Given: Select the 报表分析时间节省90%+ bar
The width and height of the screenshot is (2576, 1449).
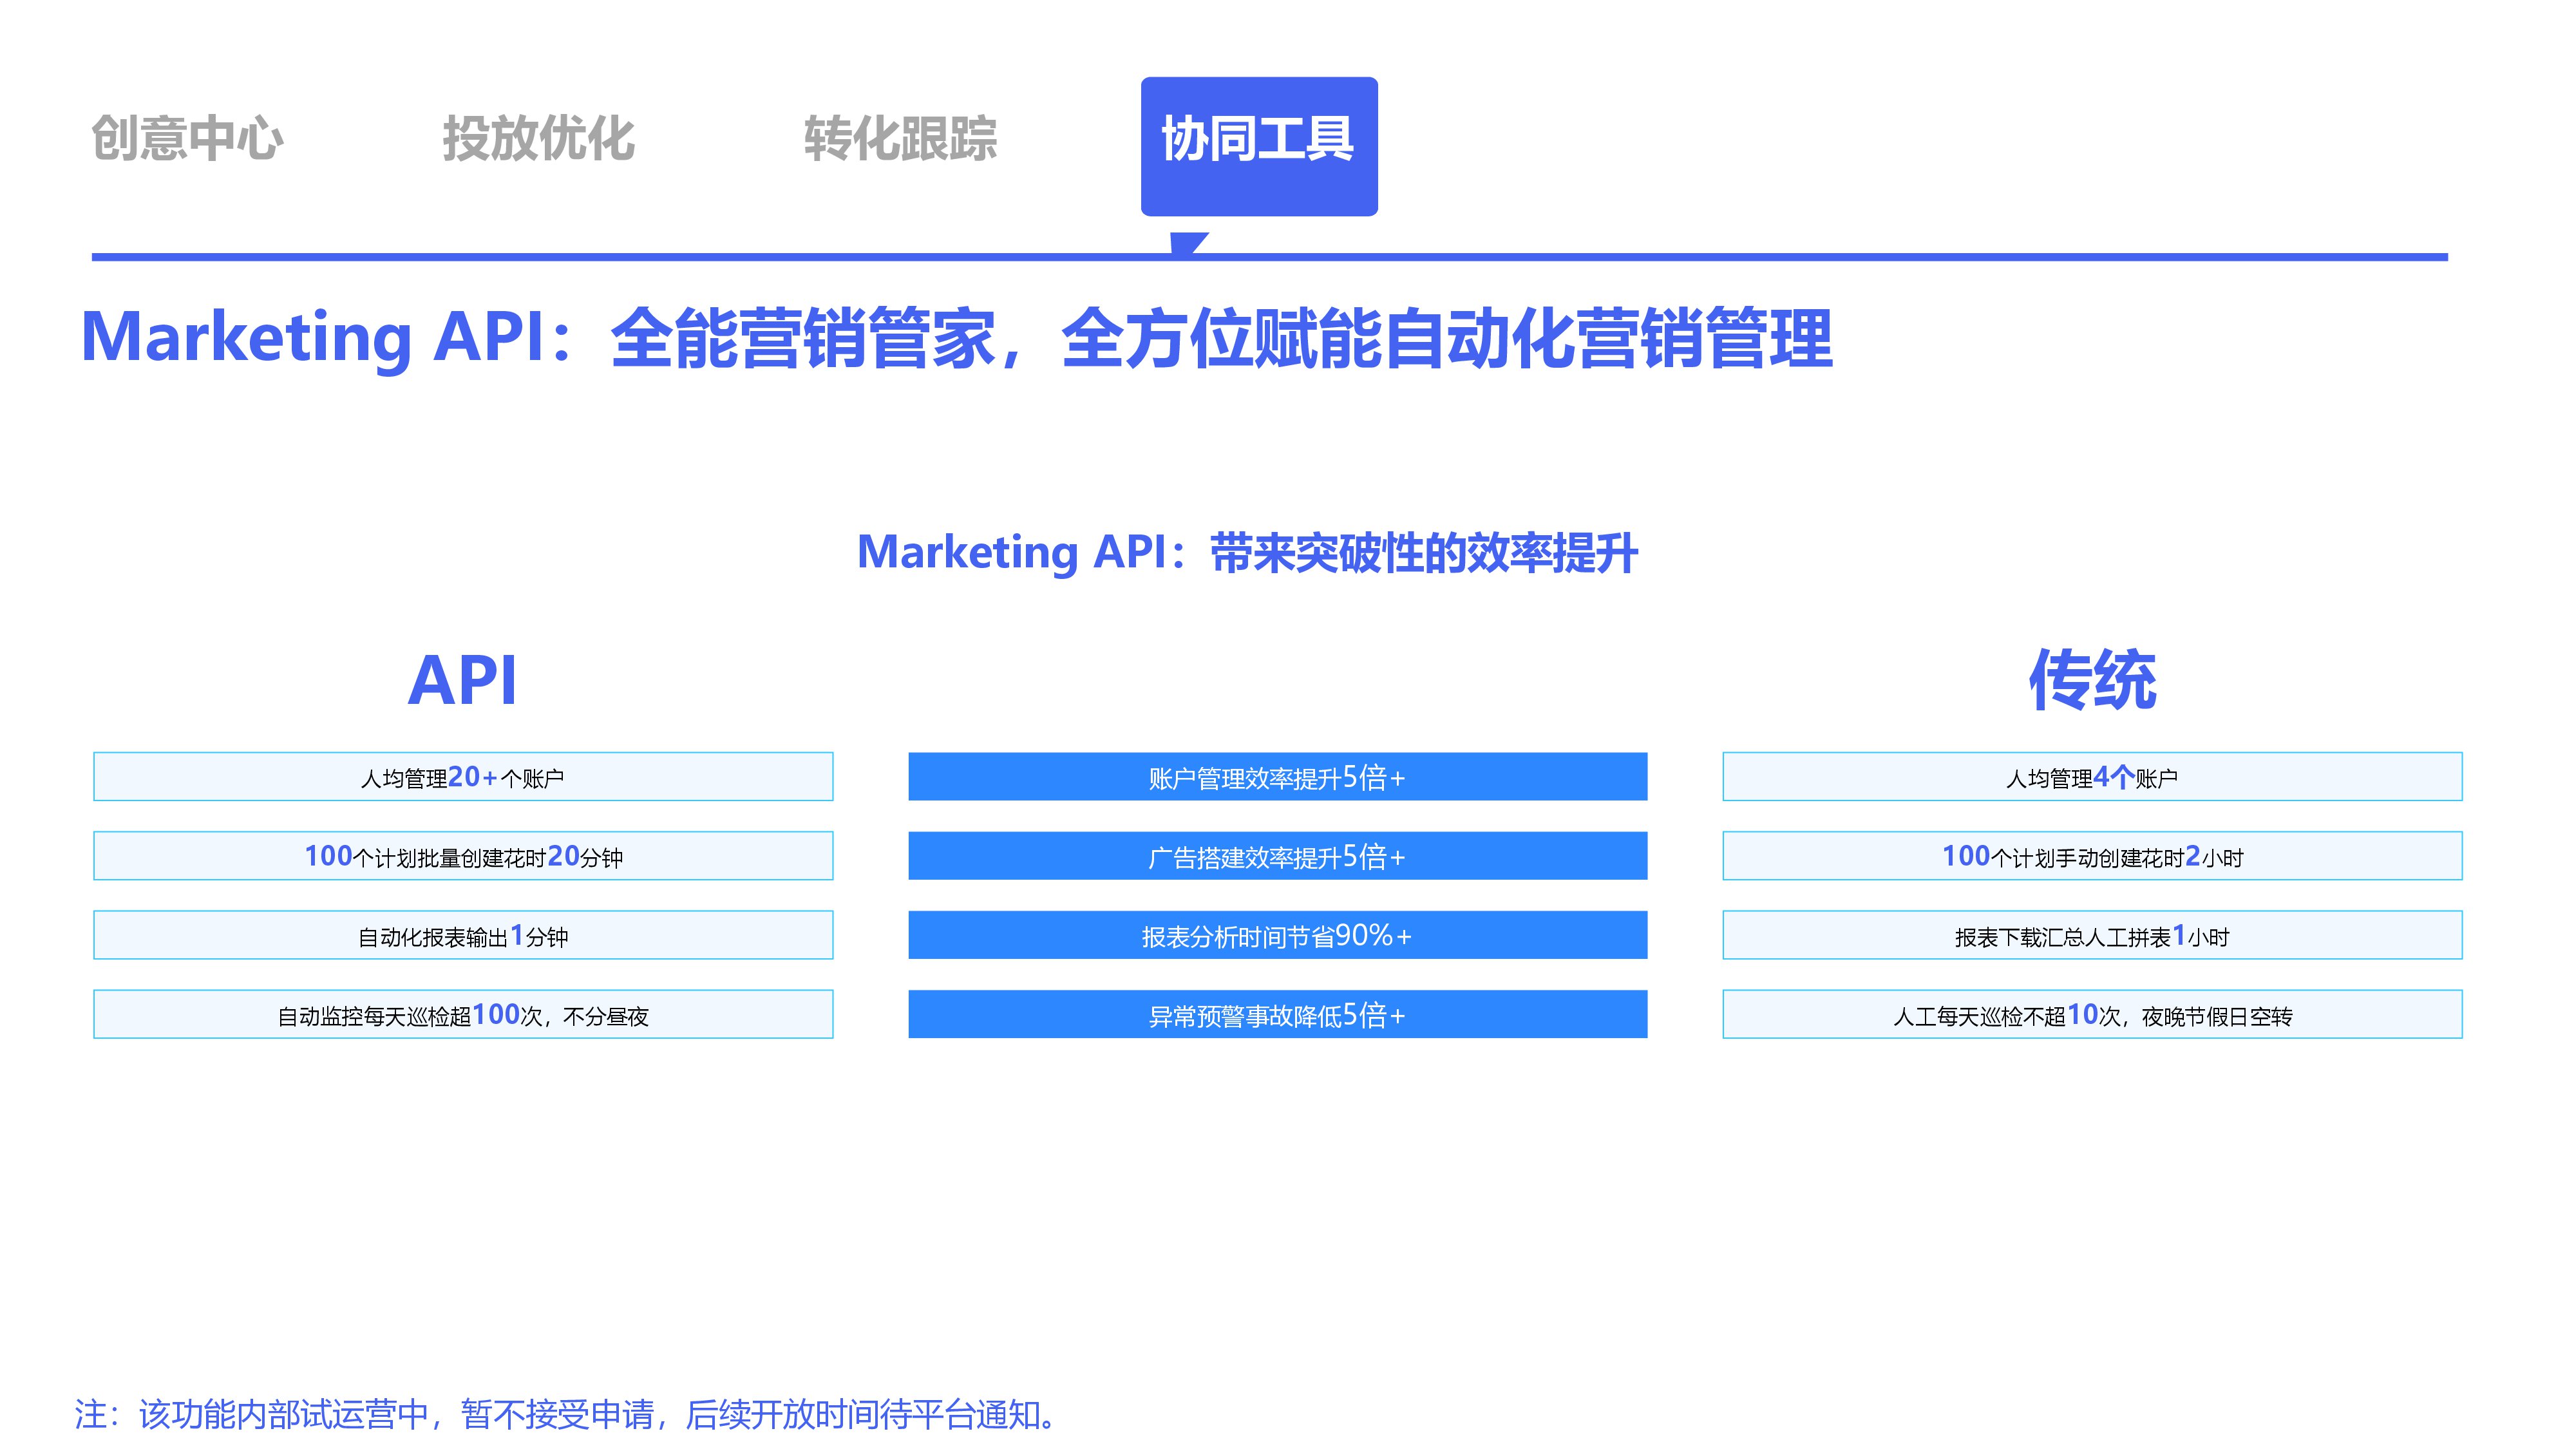Looking at the screenshot, I should click(1277, 936).
